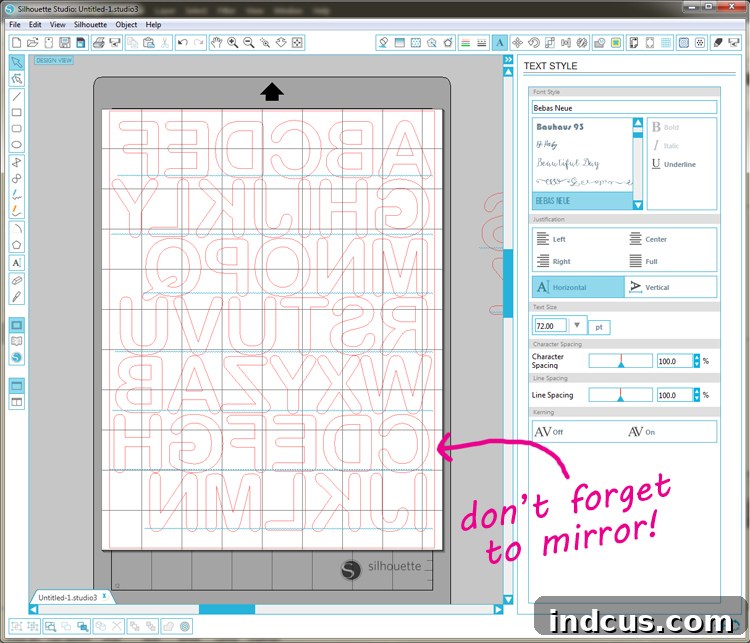Image resolution: width=750 pixels, height=643 pixels.
Task: Turn kerning Off
Action: tap(549, 432)
